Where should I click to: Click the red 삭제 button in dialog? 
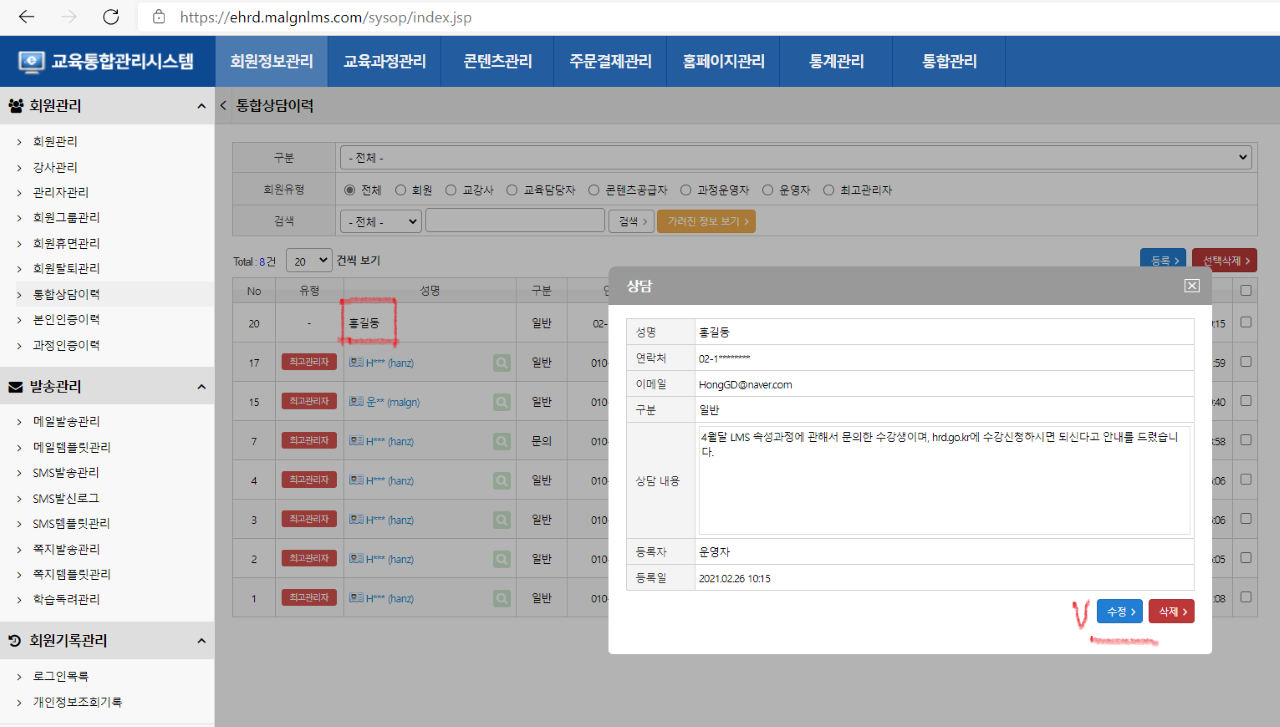pyautogui.click(x=1171, y=611)
